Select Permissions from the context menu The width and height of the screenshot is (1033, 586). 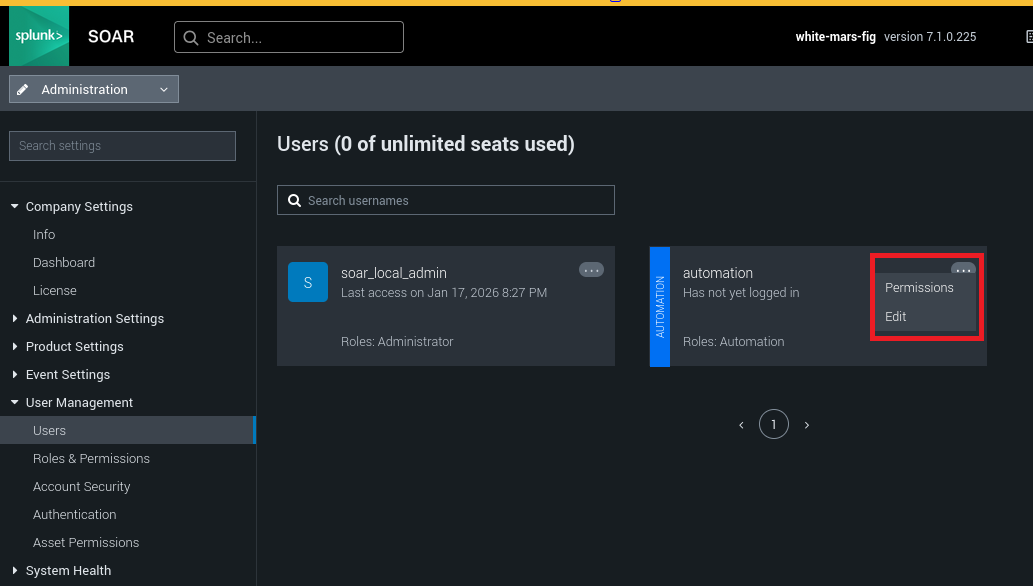919,288
